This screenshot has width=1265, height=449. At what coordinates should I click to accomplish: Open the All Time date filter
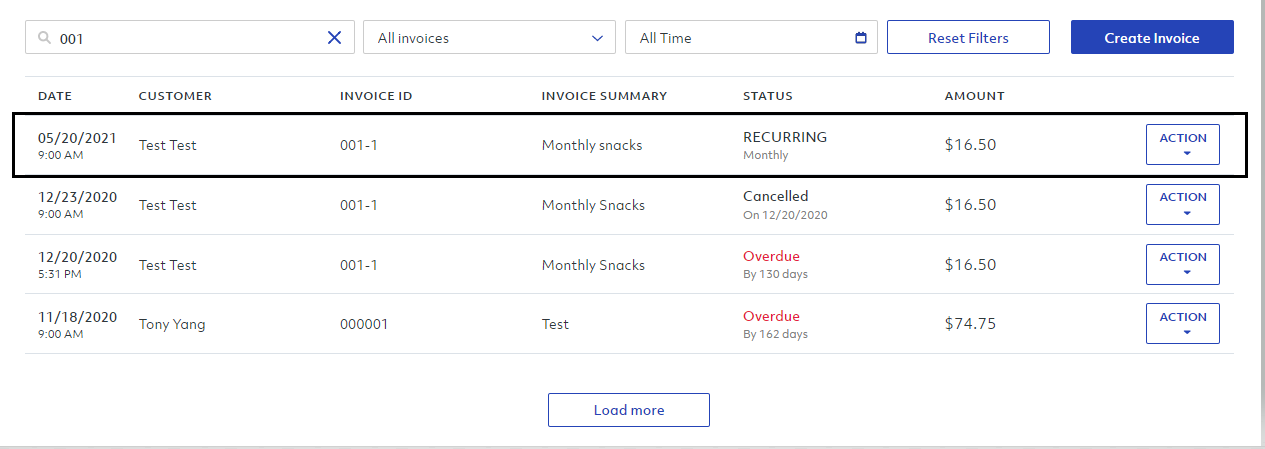point(751,38)
